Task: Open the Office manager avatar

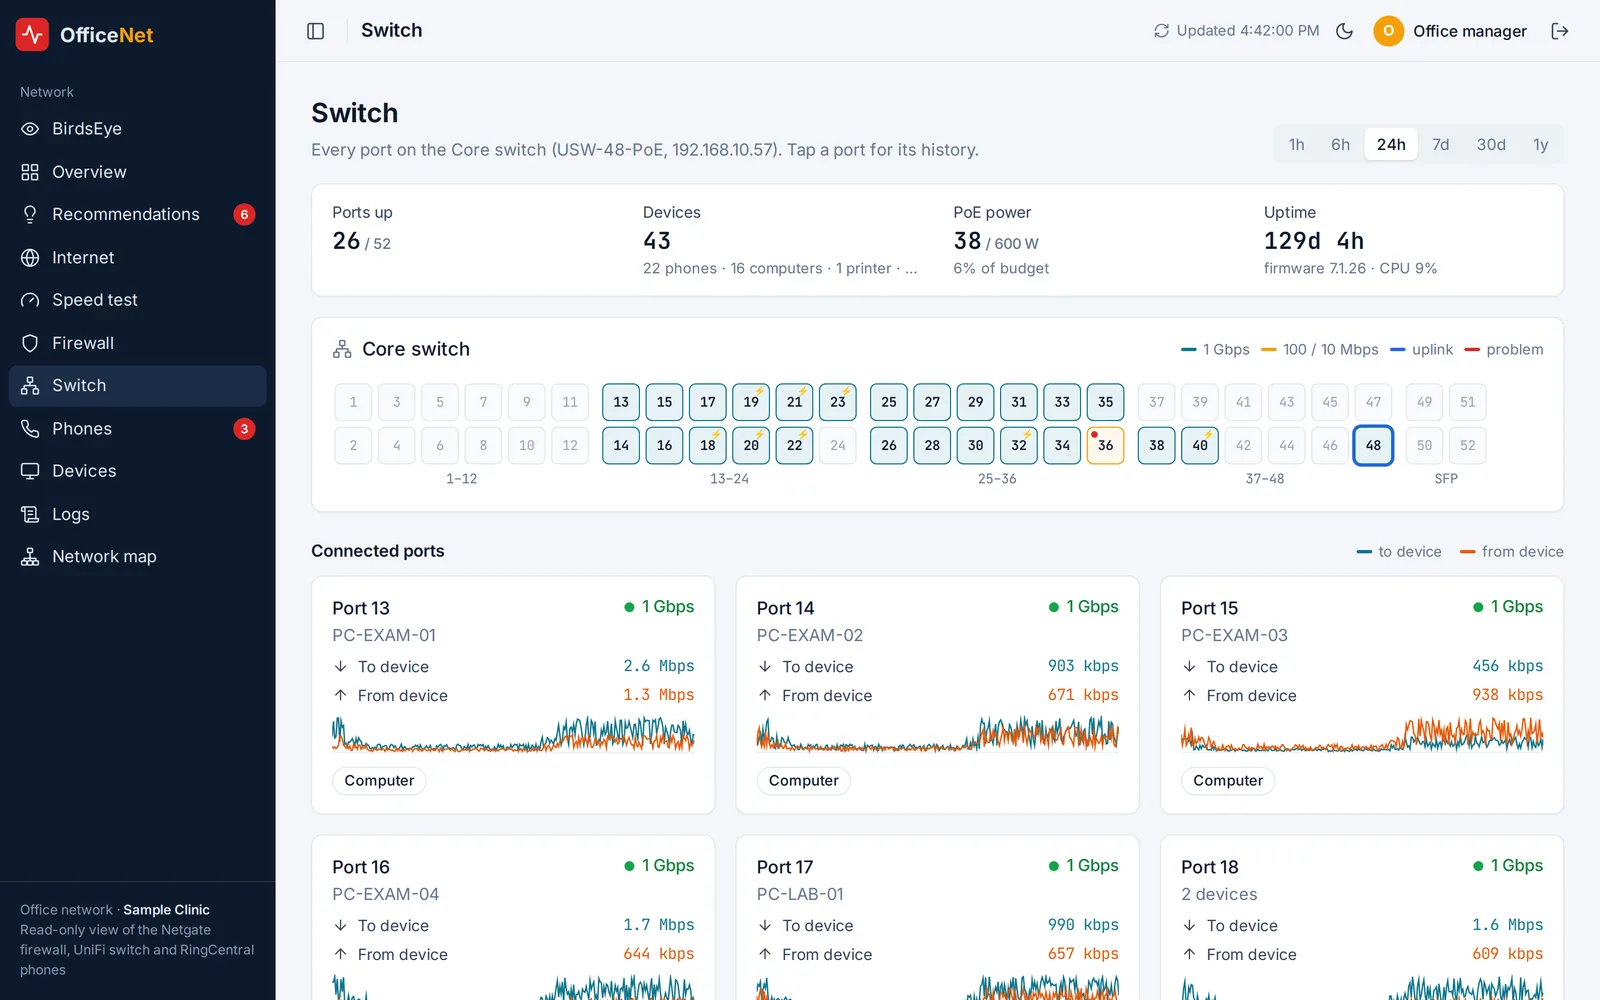Action: point(1388,31)
